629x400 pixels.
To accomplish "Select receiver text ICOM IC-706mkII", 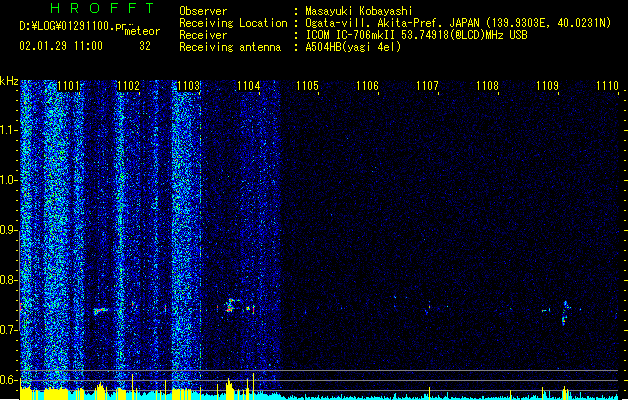I will 351,35.
